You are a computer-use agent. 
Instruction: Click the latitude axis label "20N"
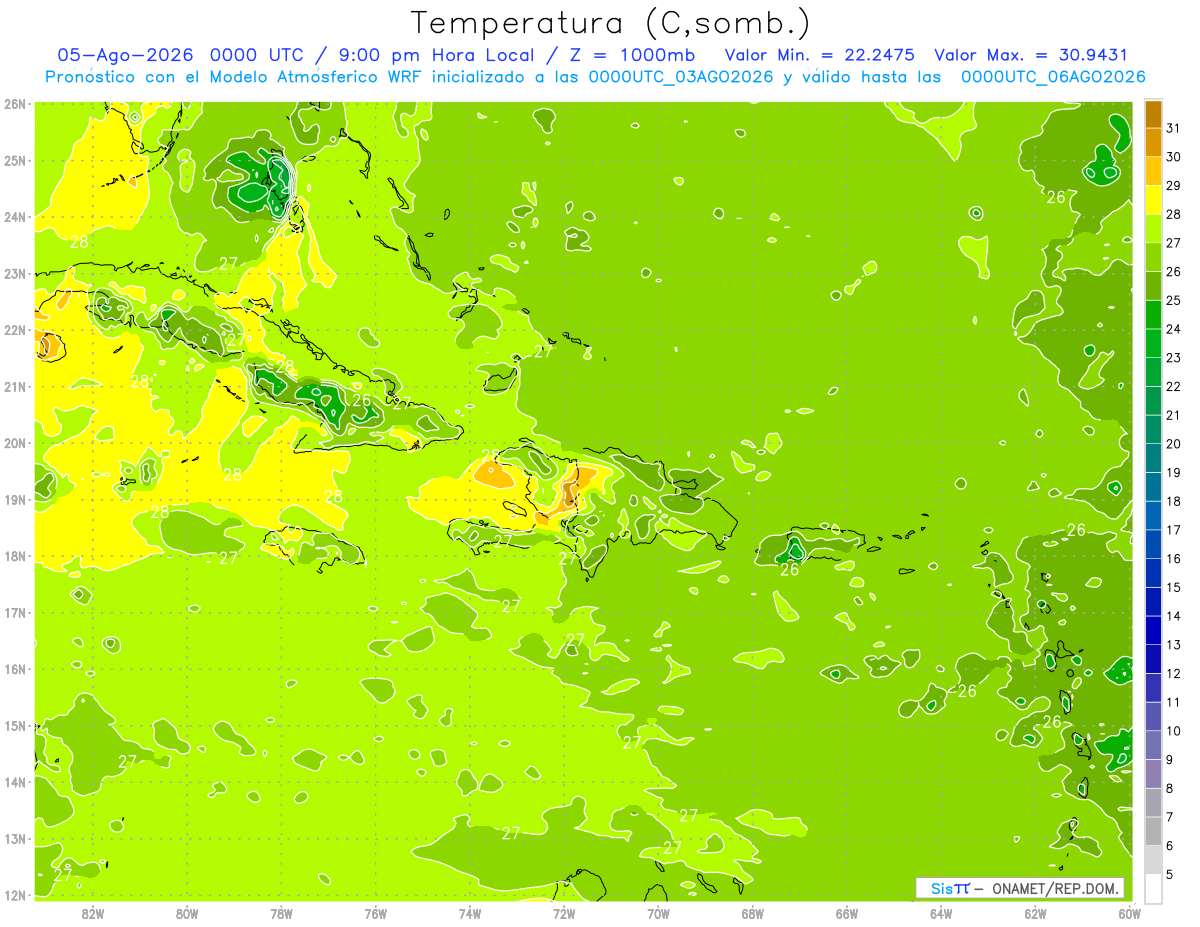pos(16,443)
